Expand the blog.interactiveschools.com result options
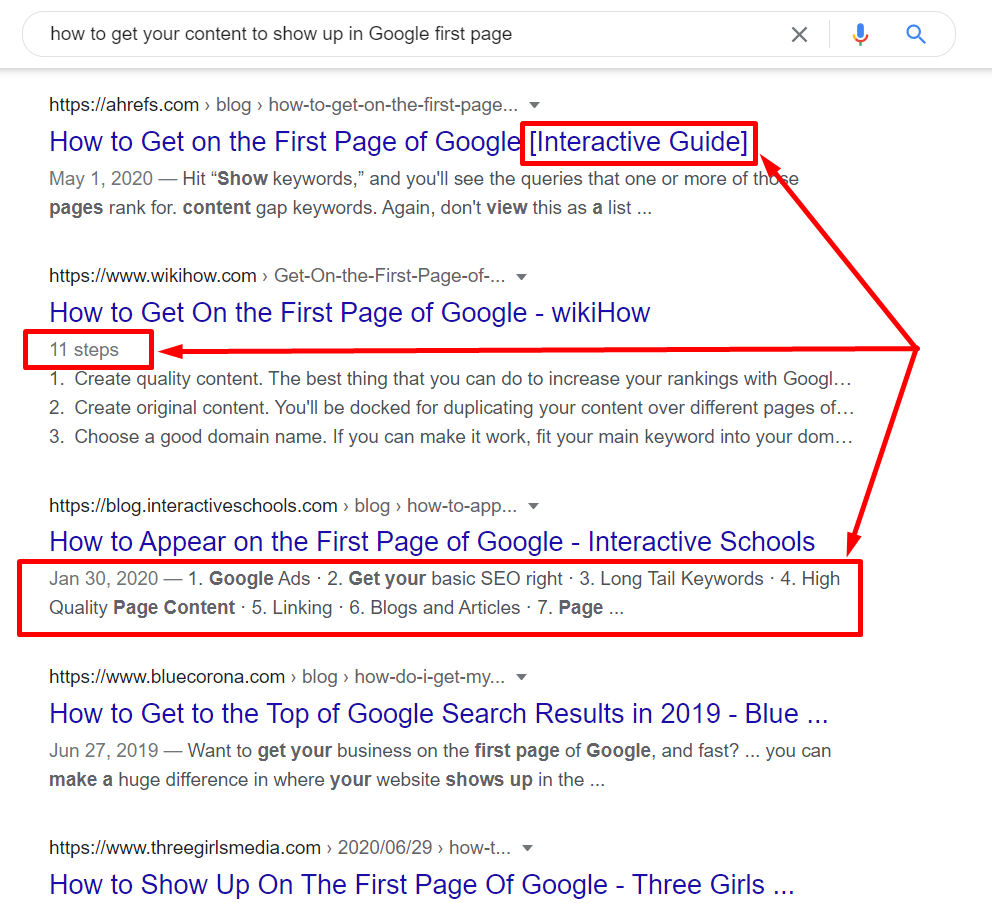992x903 pixels. click(534, 506)
